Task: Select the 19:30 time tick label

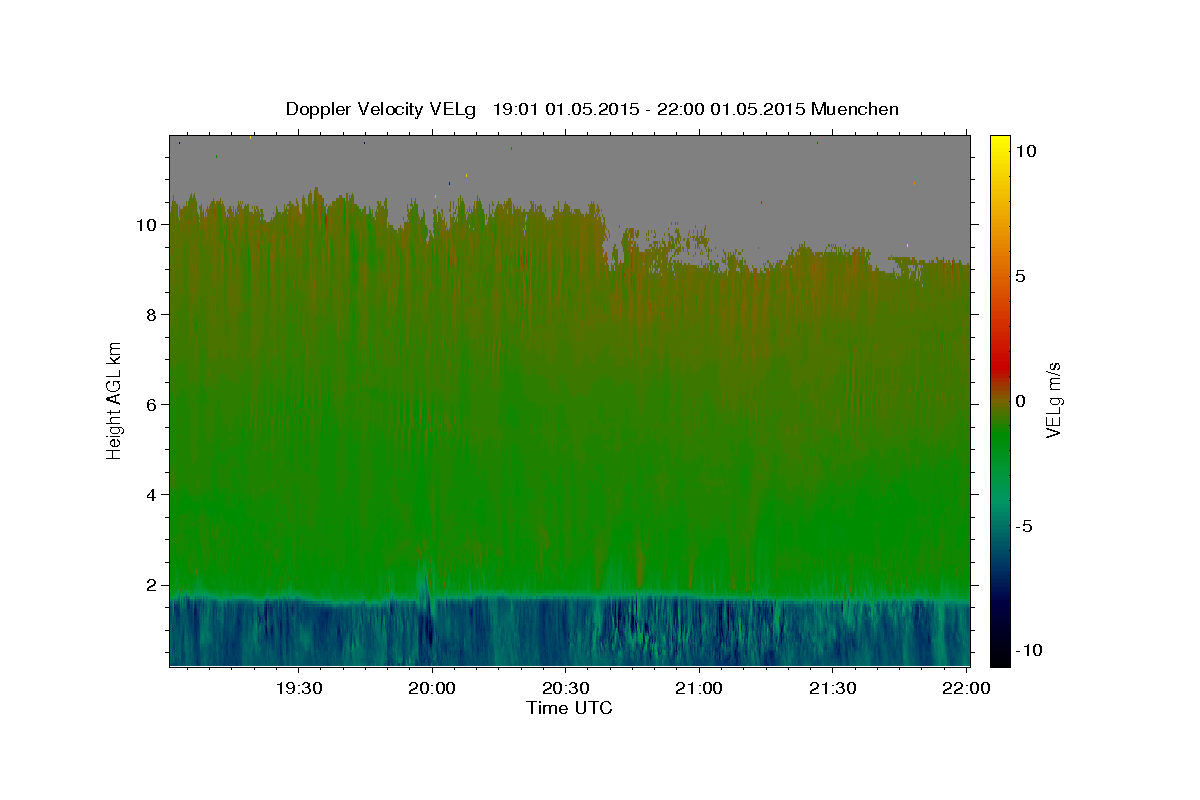Action: pos(299,688)
